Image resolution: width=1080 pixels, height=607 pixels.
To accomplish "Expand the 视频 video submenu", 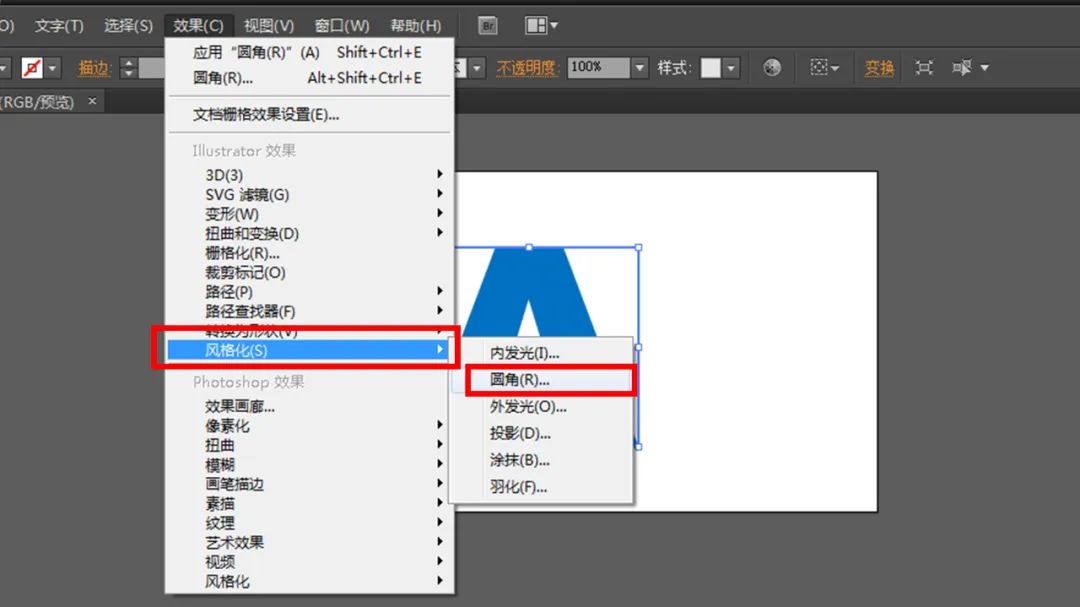I will (309, 562).
